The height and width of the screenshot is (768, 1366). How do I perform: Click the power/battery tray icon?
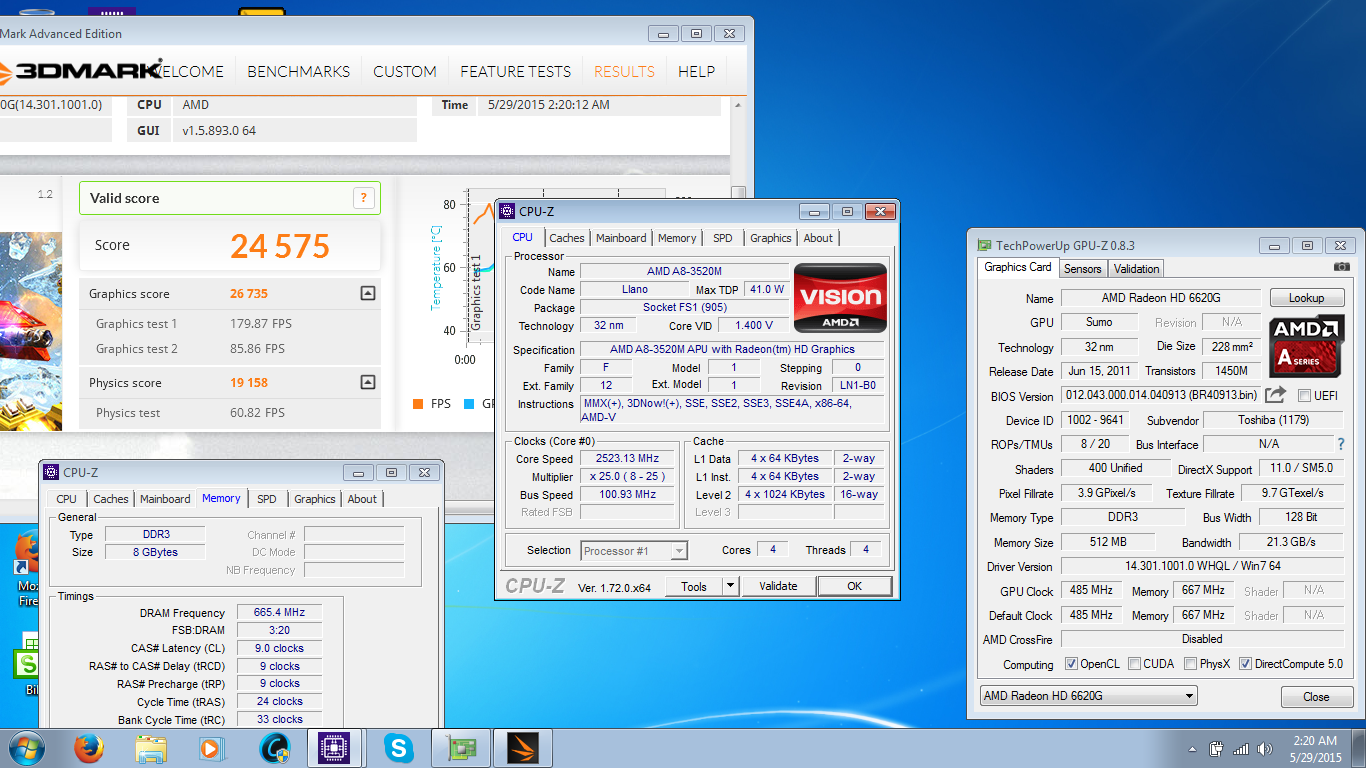(x=1217, y=748)
